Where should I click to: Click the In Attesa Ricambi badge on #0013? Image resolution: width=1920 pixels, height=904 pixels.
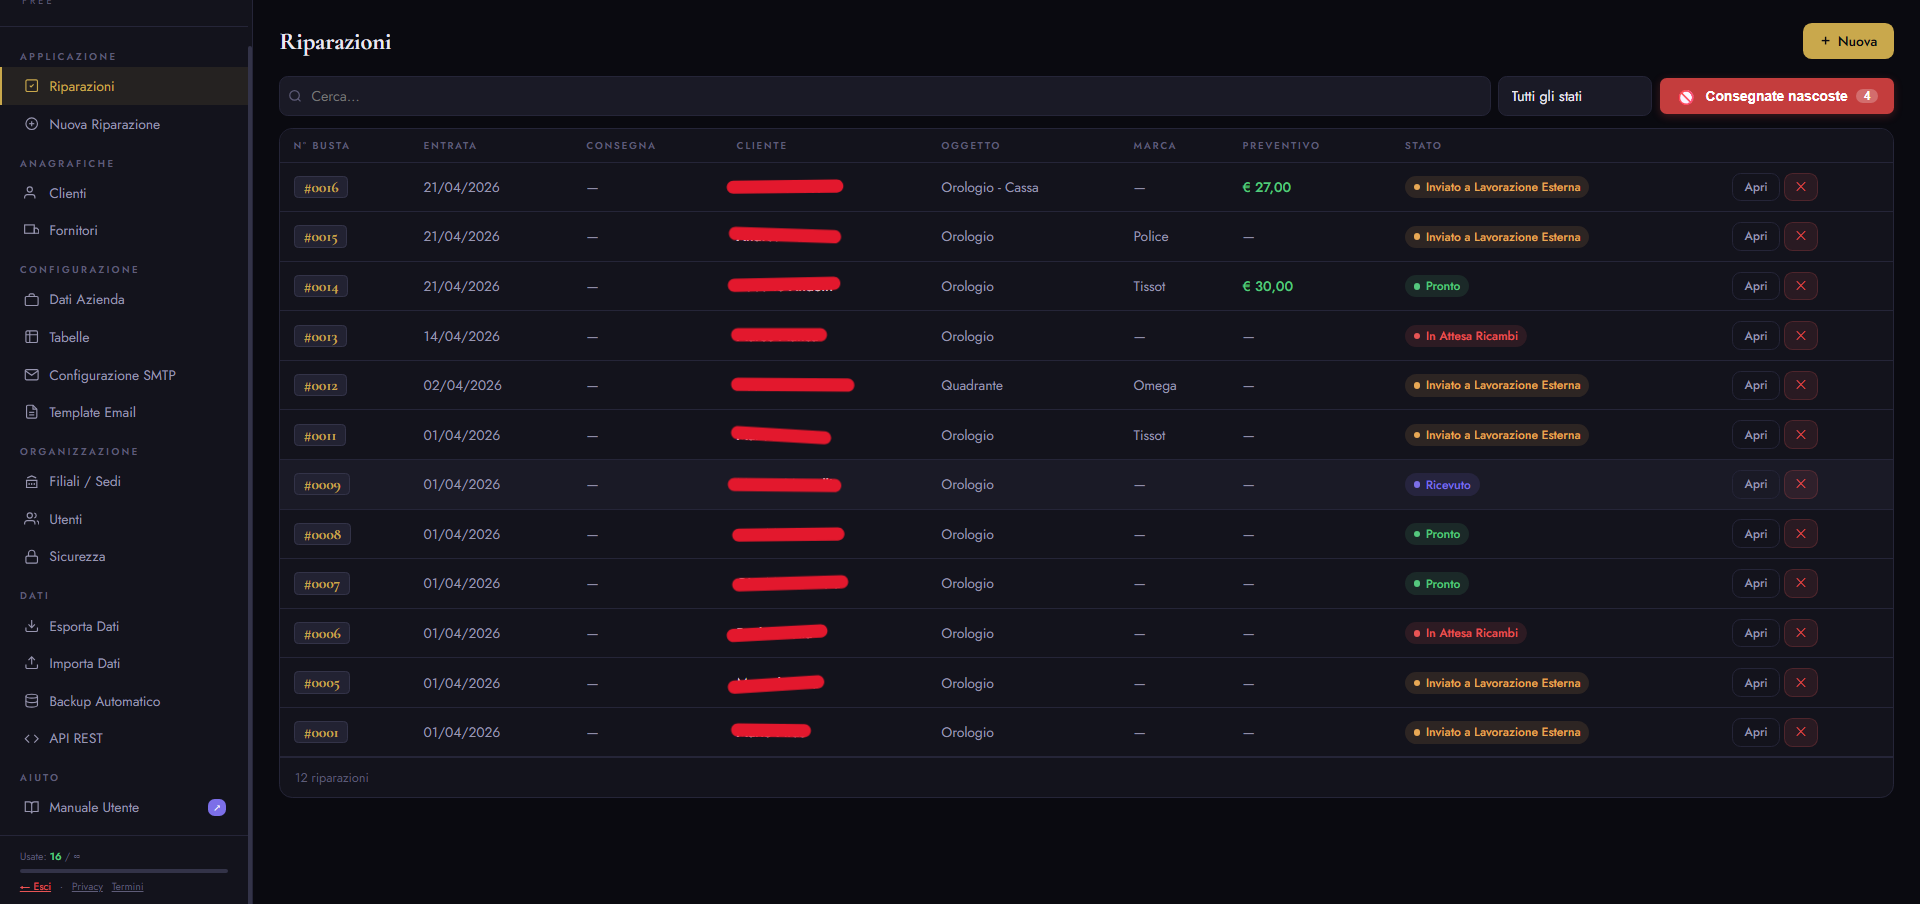1465,336
